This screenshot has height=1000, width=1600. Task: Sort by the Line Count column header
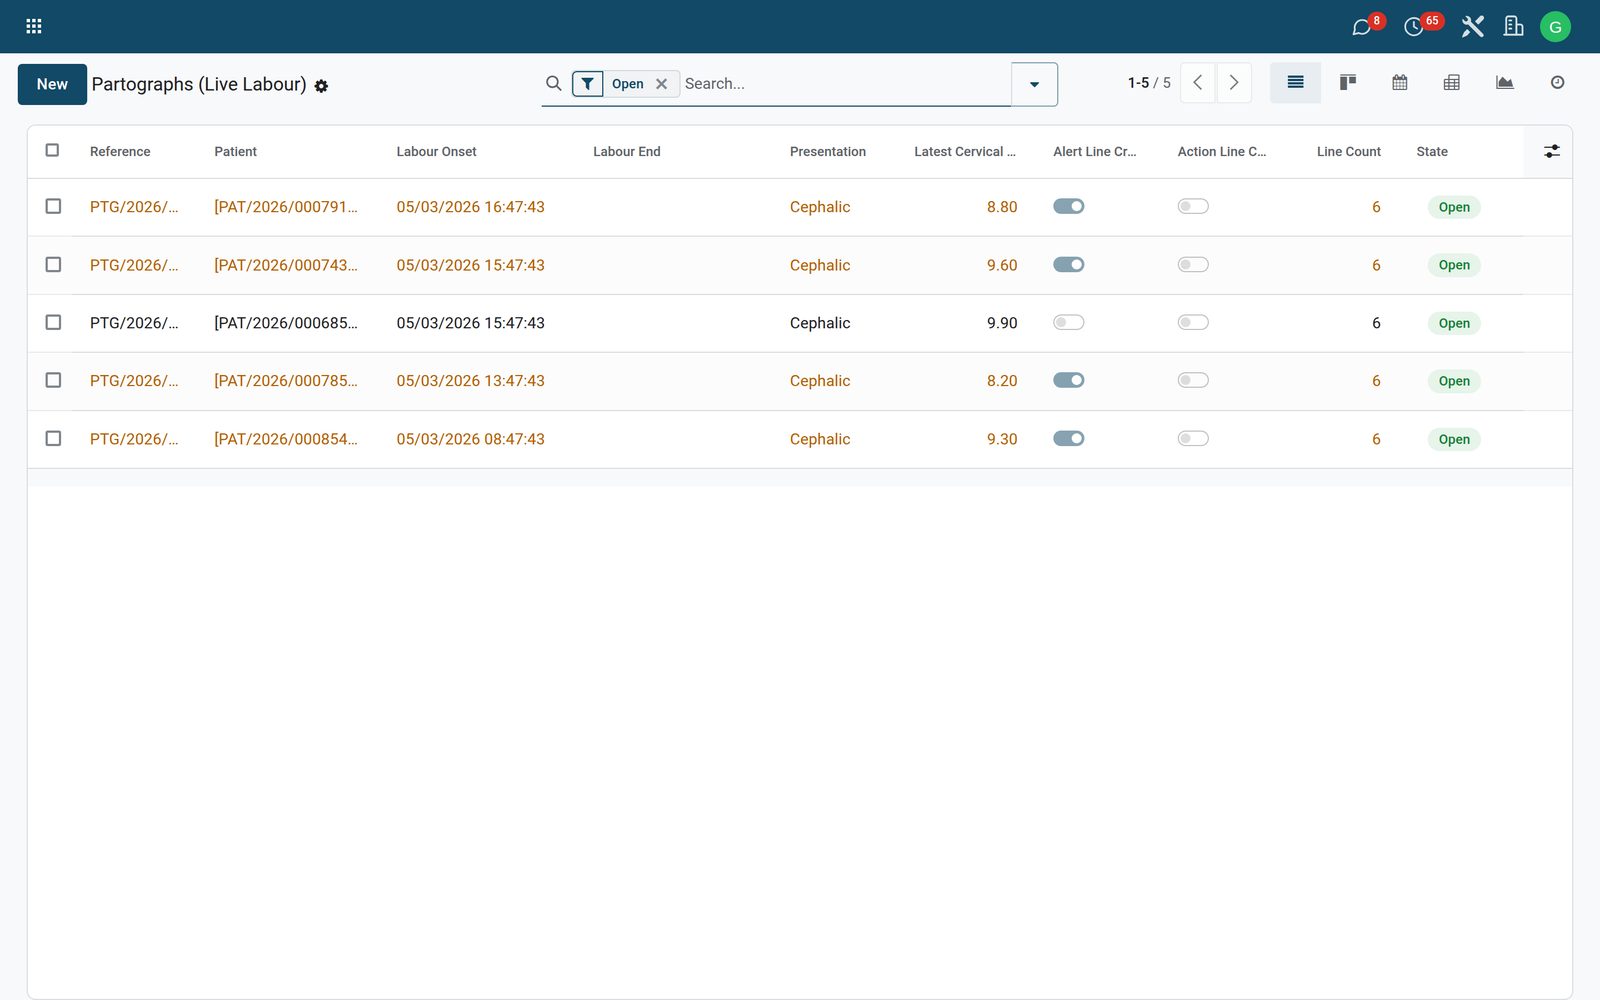click(1348, 152)
